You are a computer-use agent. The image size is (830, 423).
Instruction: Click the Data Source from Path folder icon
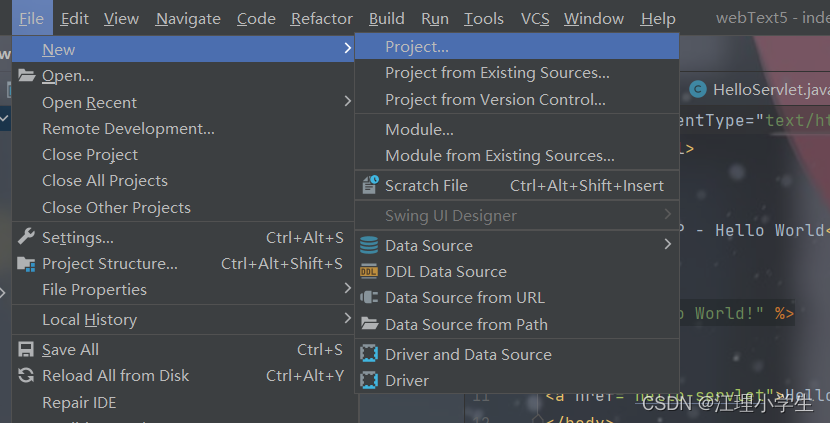click(368, 324)
